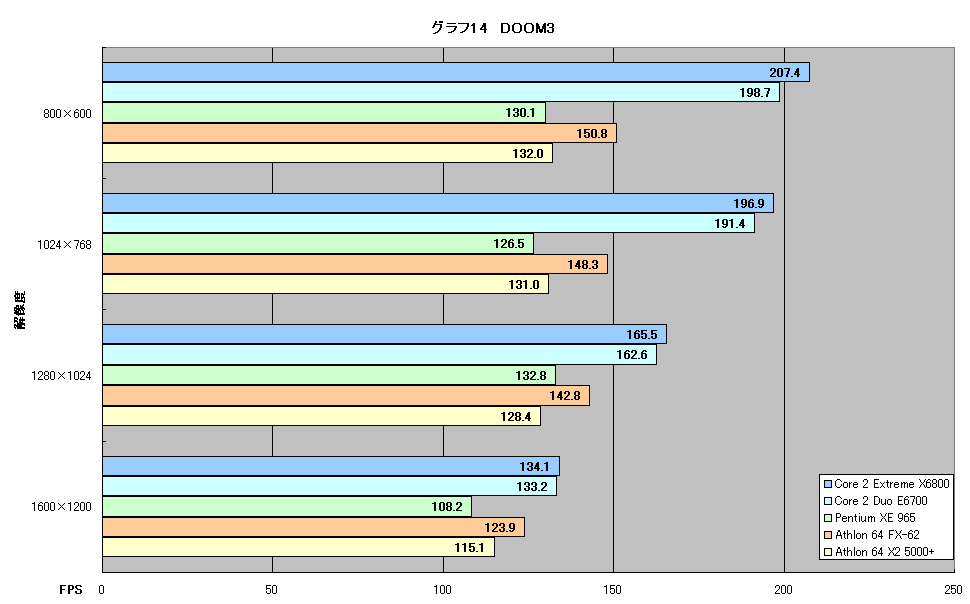Screen dimensions: 970x604
Task: Select the 198.7 cyan bar
Action: click(441, 93)
